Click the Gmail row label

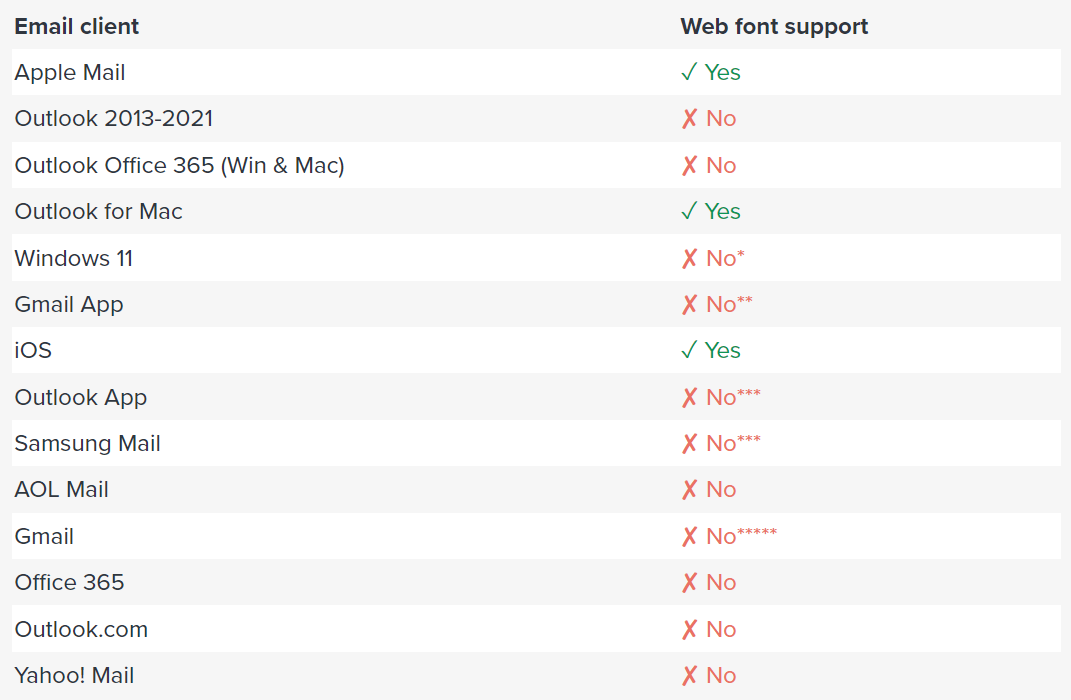pos(44,536)
